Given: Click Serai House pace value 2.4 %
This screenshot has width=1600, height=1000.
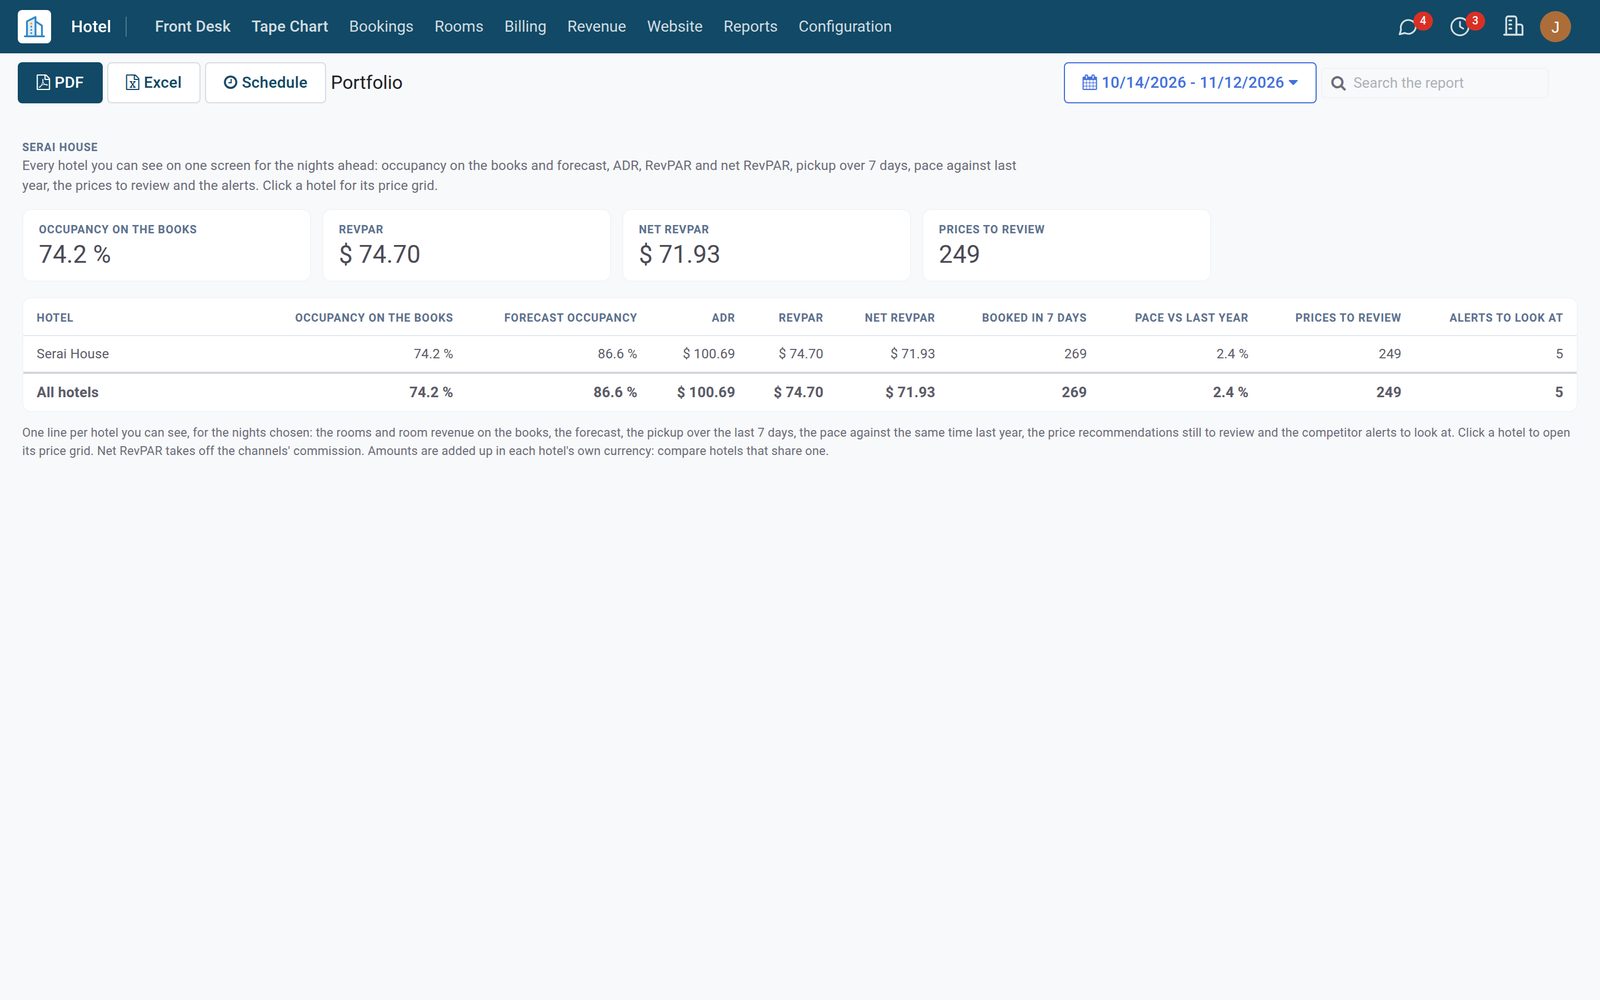Looking at the screenshot, I should tap(1232, 354).
